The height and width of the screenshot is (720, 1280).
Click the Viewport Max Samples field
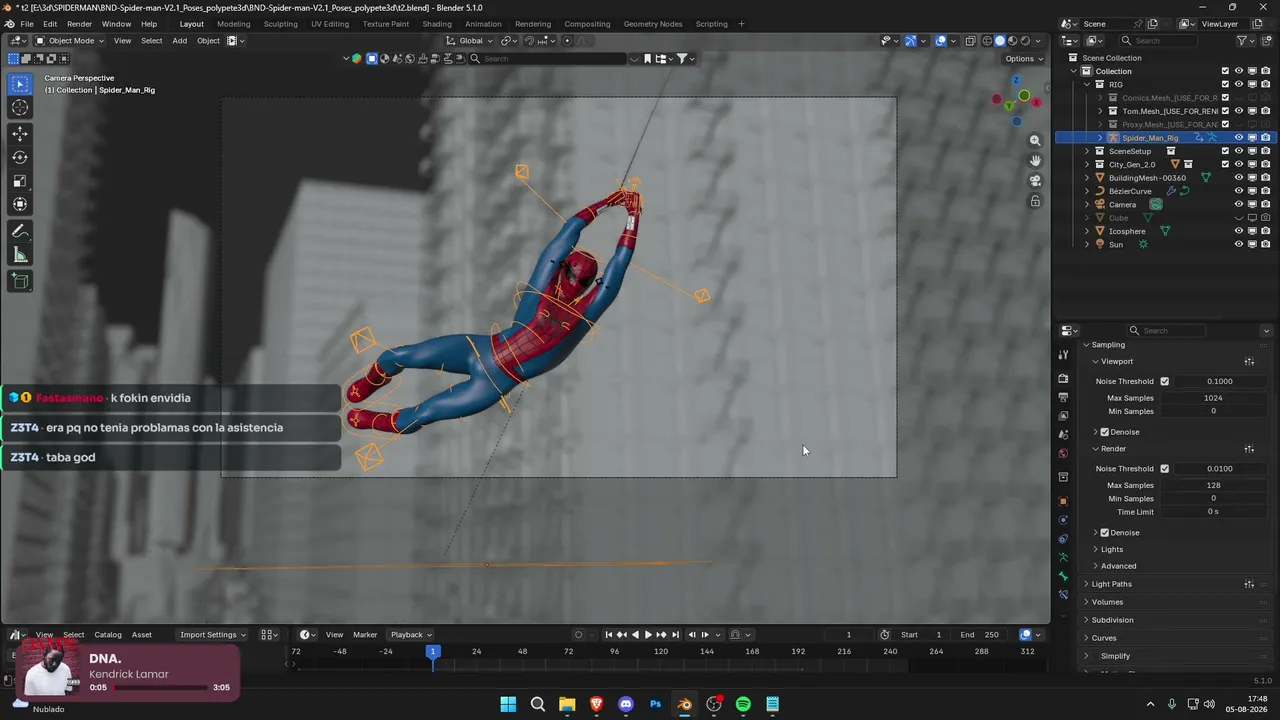point(1213,398)
